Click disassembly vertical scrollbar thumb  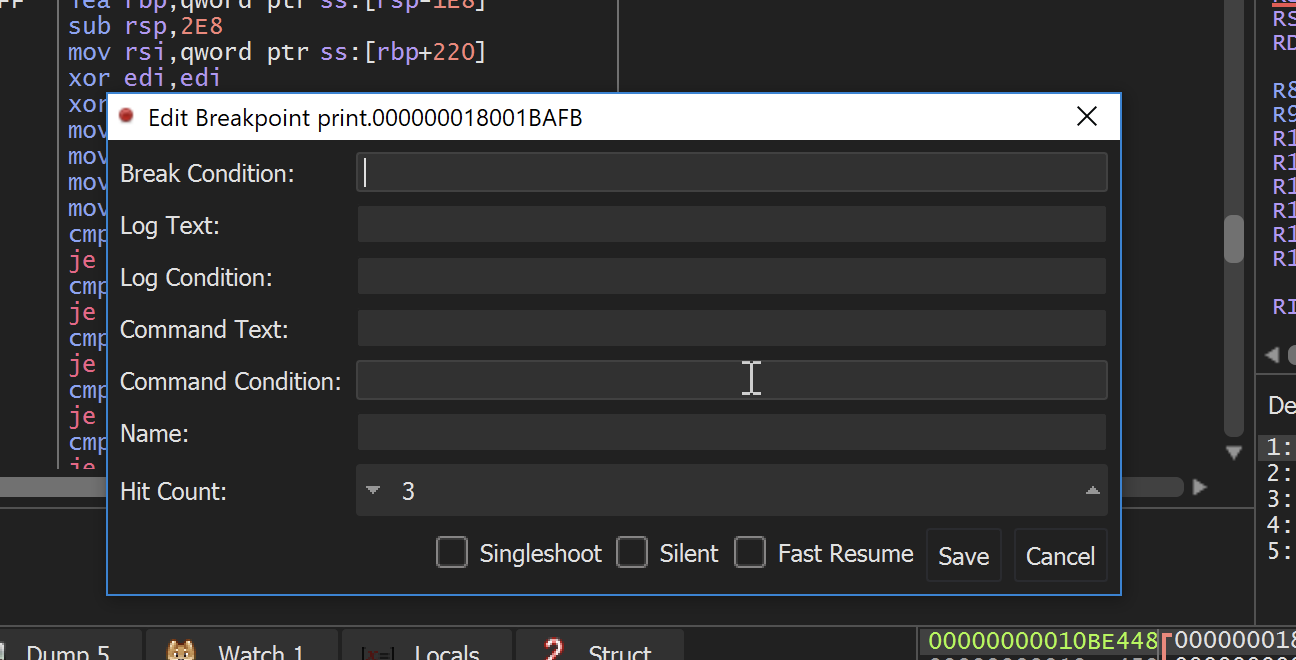click(x=1234, y=239)
